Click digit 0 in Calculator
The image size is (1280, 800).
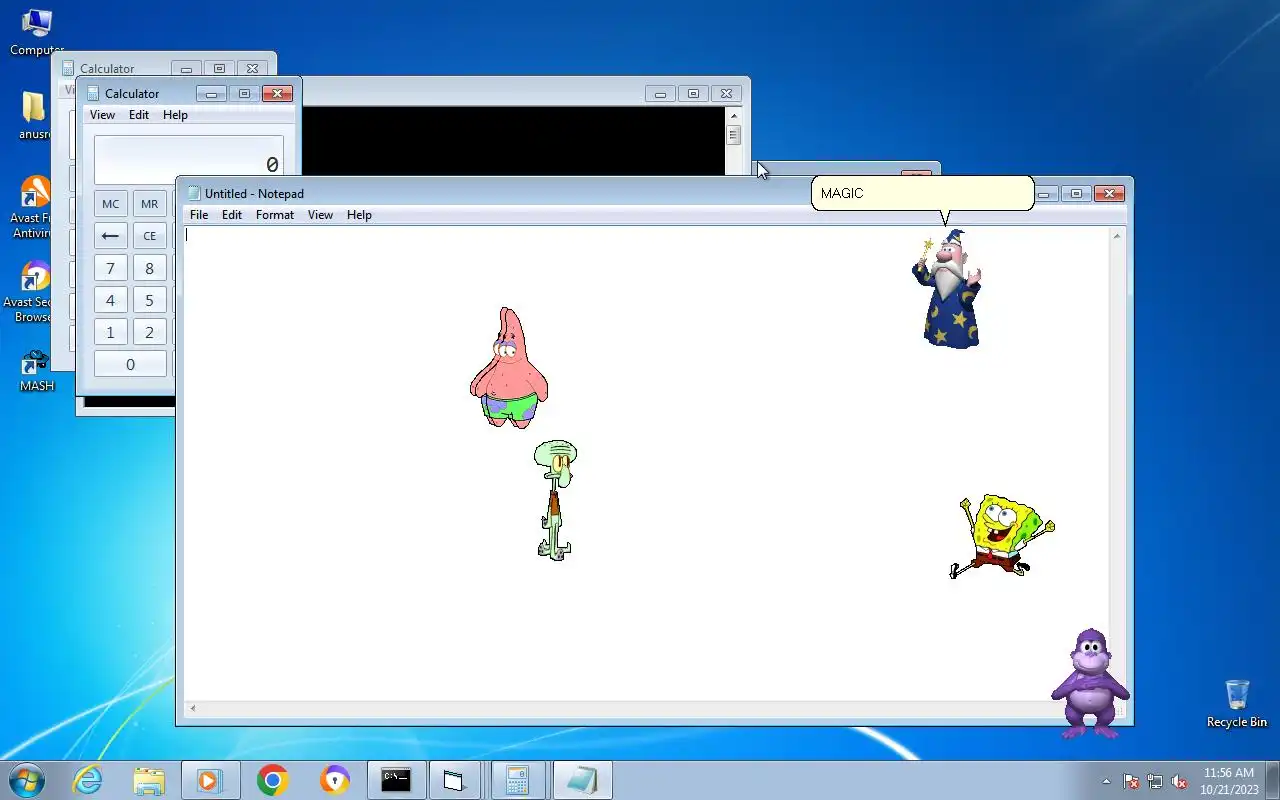(x=130, y=364)
